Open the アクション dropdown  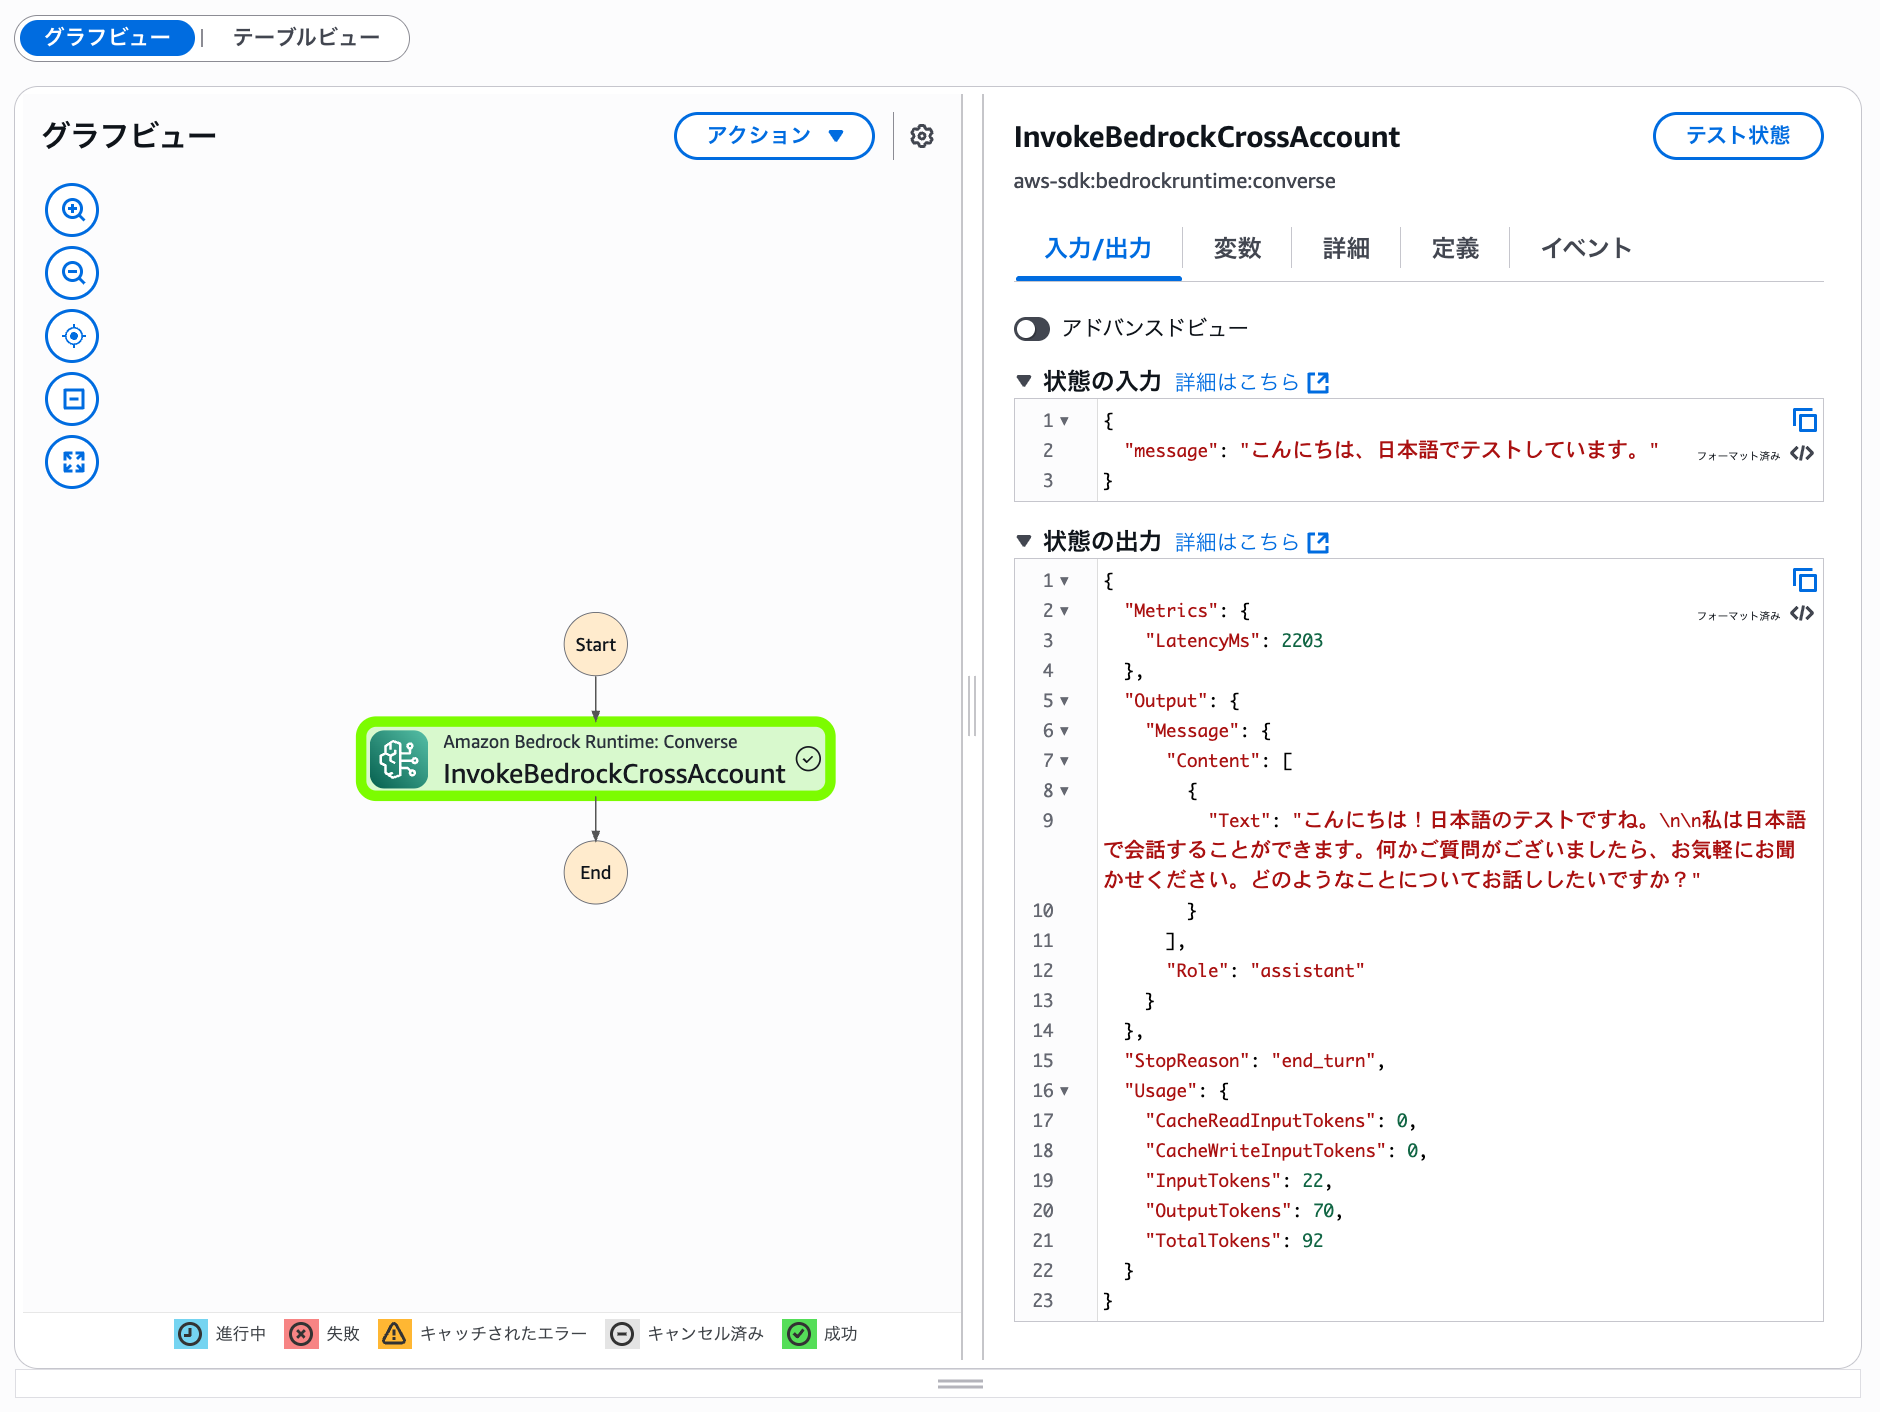coord(774,136)
